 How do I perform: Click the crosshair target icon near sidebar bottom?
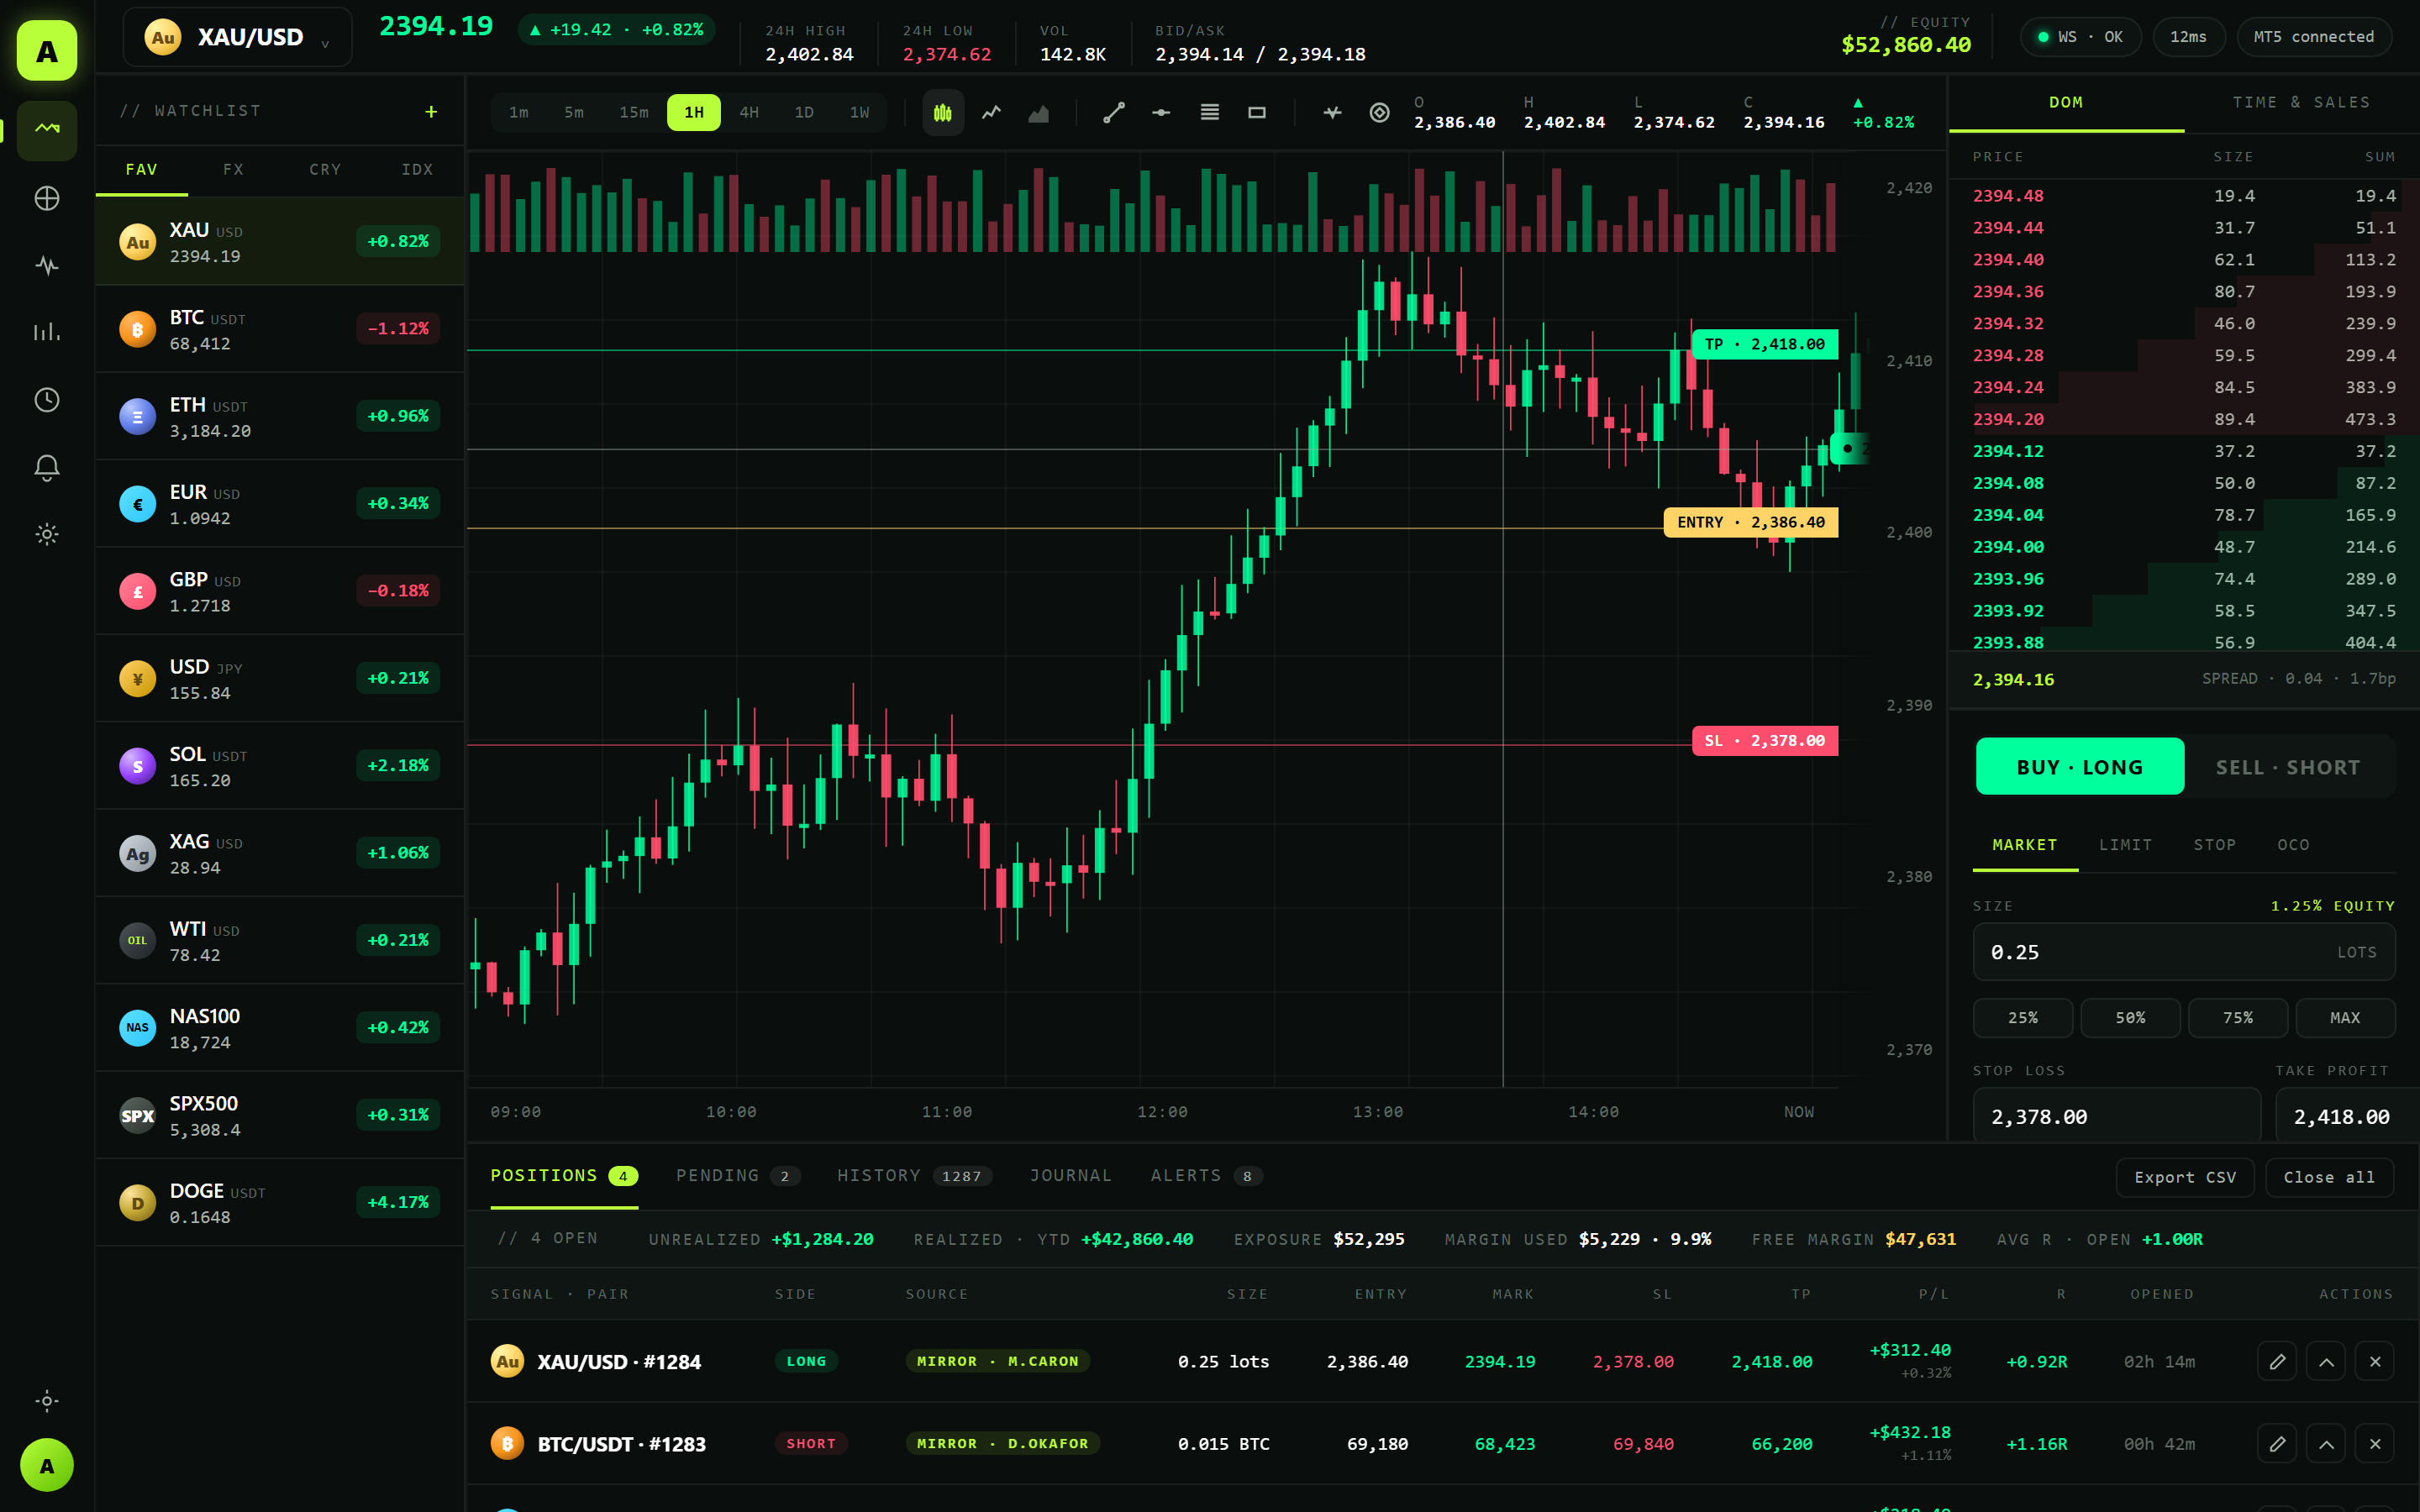[47, 1400]
